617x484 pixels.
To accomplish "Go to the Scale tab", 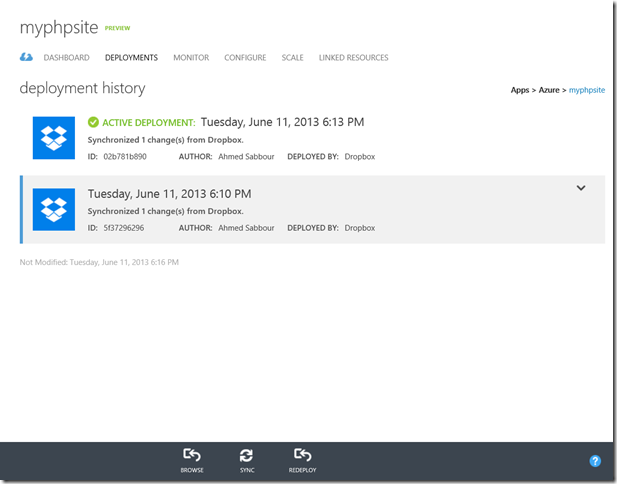I will [x=292, y=58].
